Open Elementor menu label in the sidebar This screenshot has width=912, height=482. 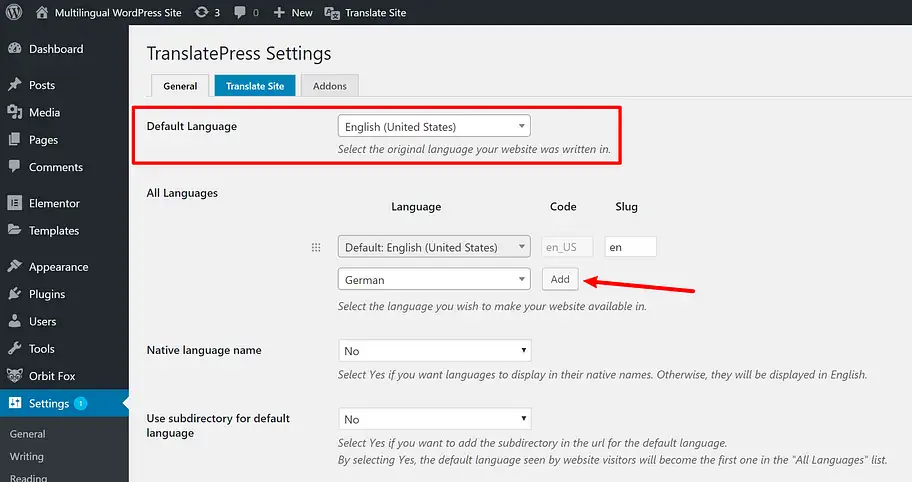click(54, 203)
